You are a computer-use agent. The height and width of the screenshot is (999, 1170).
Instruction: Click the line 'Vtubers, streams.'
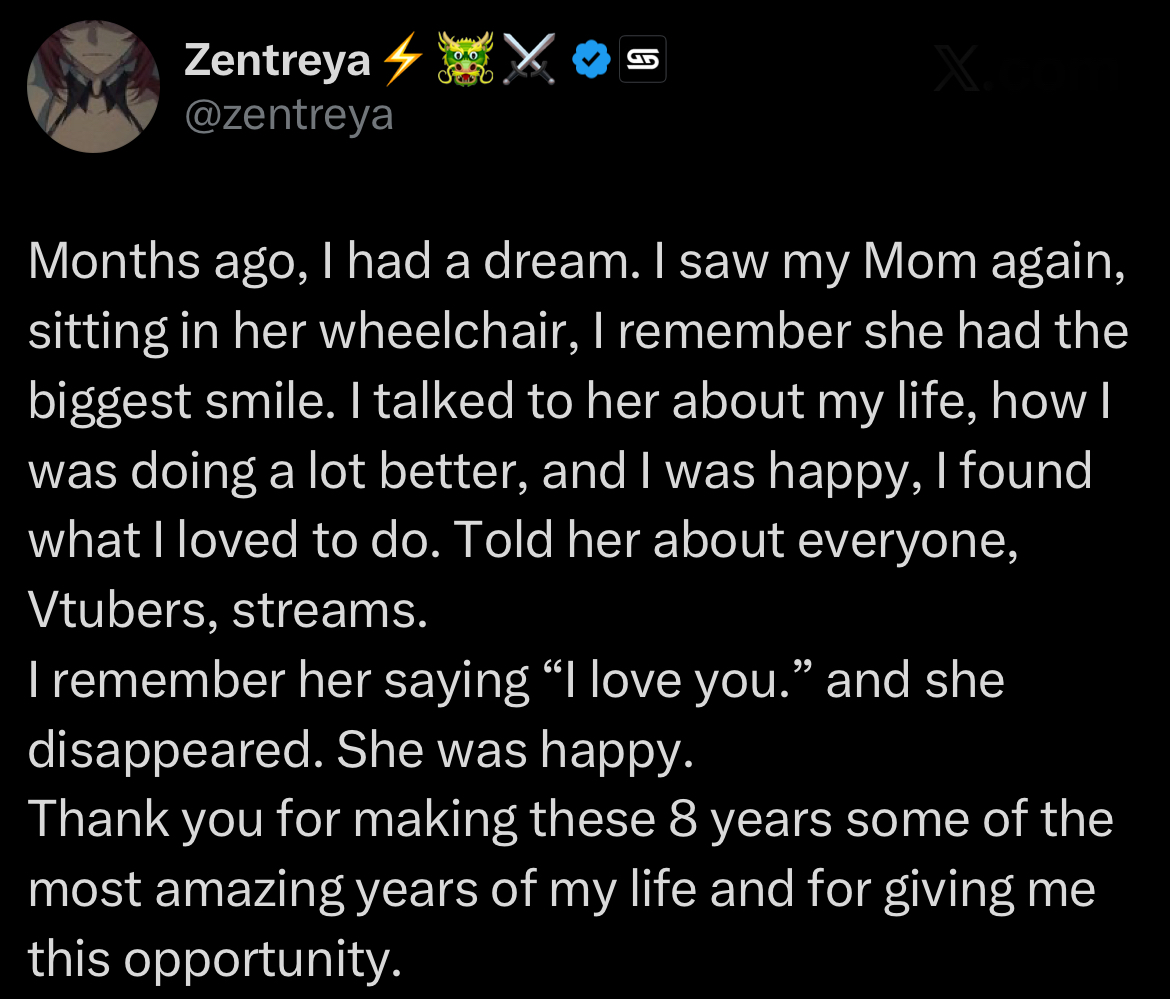227,610
